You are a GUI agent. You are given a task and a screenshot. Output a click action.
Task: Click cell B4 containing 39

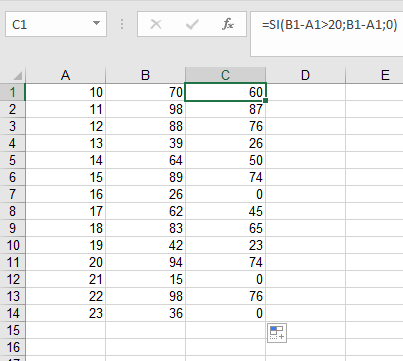coord(145,143)
